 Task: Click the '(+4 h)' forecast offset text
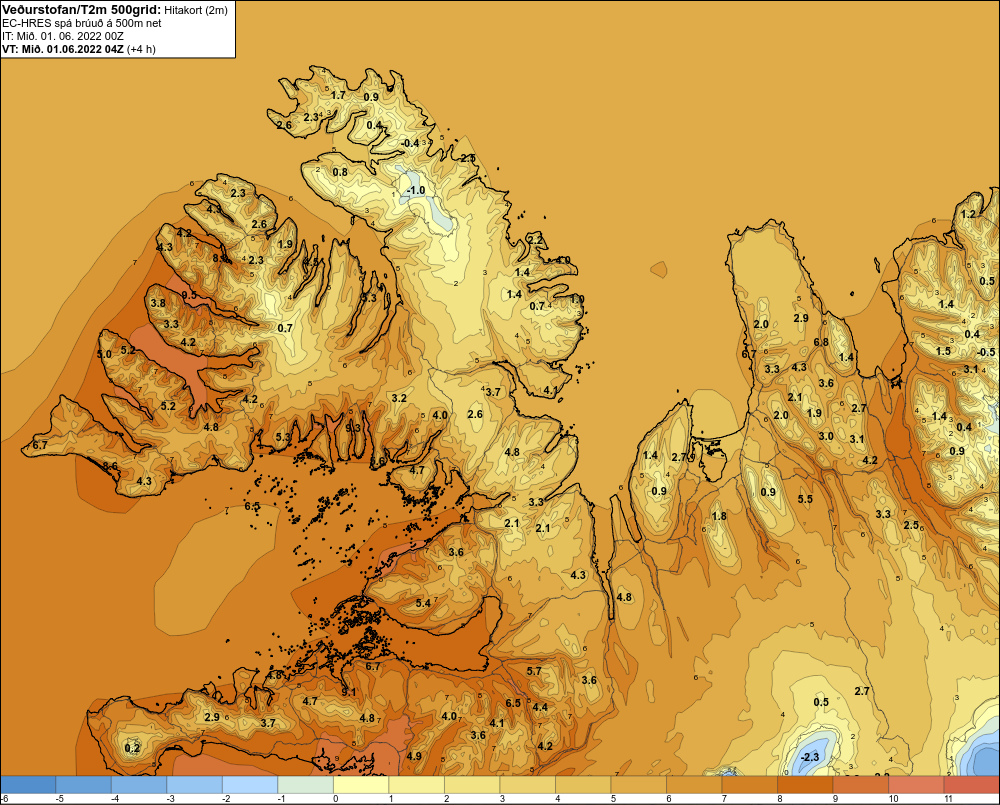point(142,49)
